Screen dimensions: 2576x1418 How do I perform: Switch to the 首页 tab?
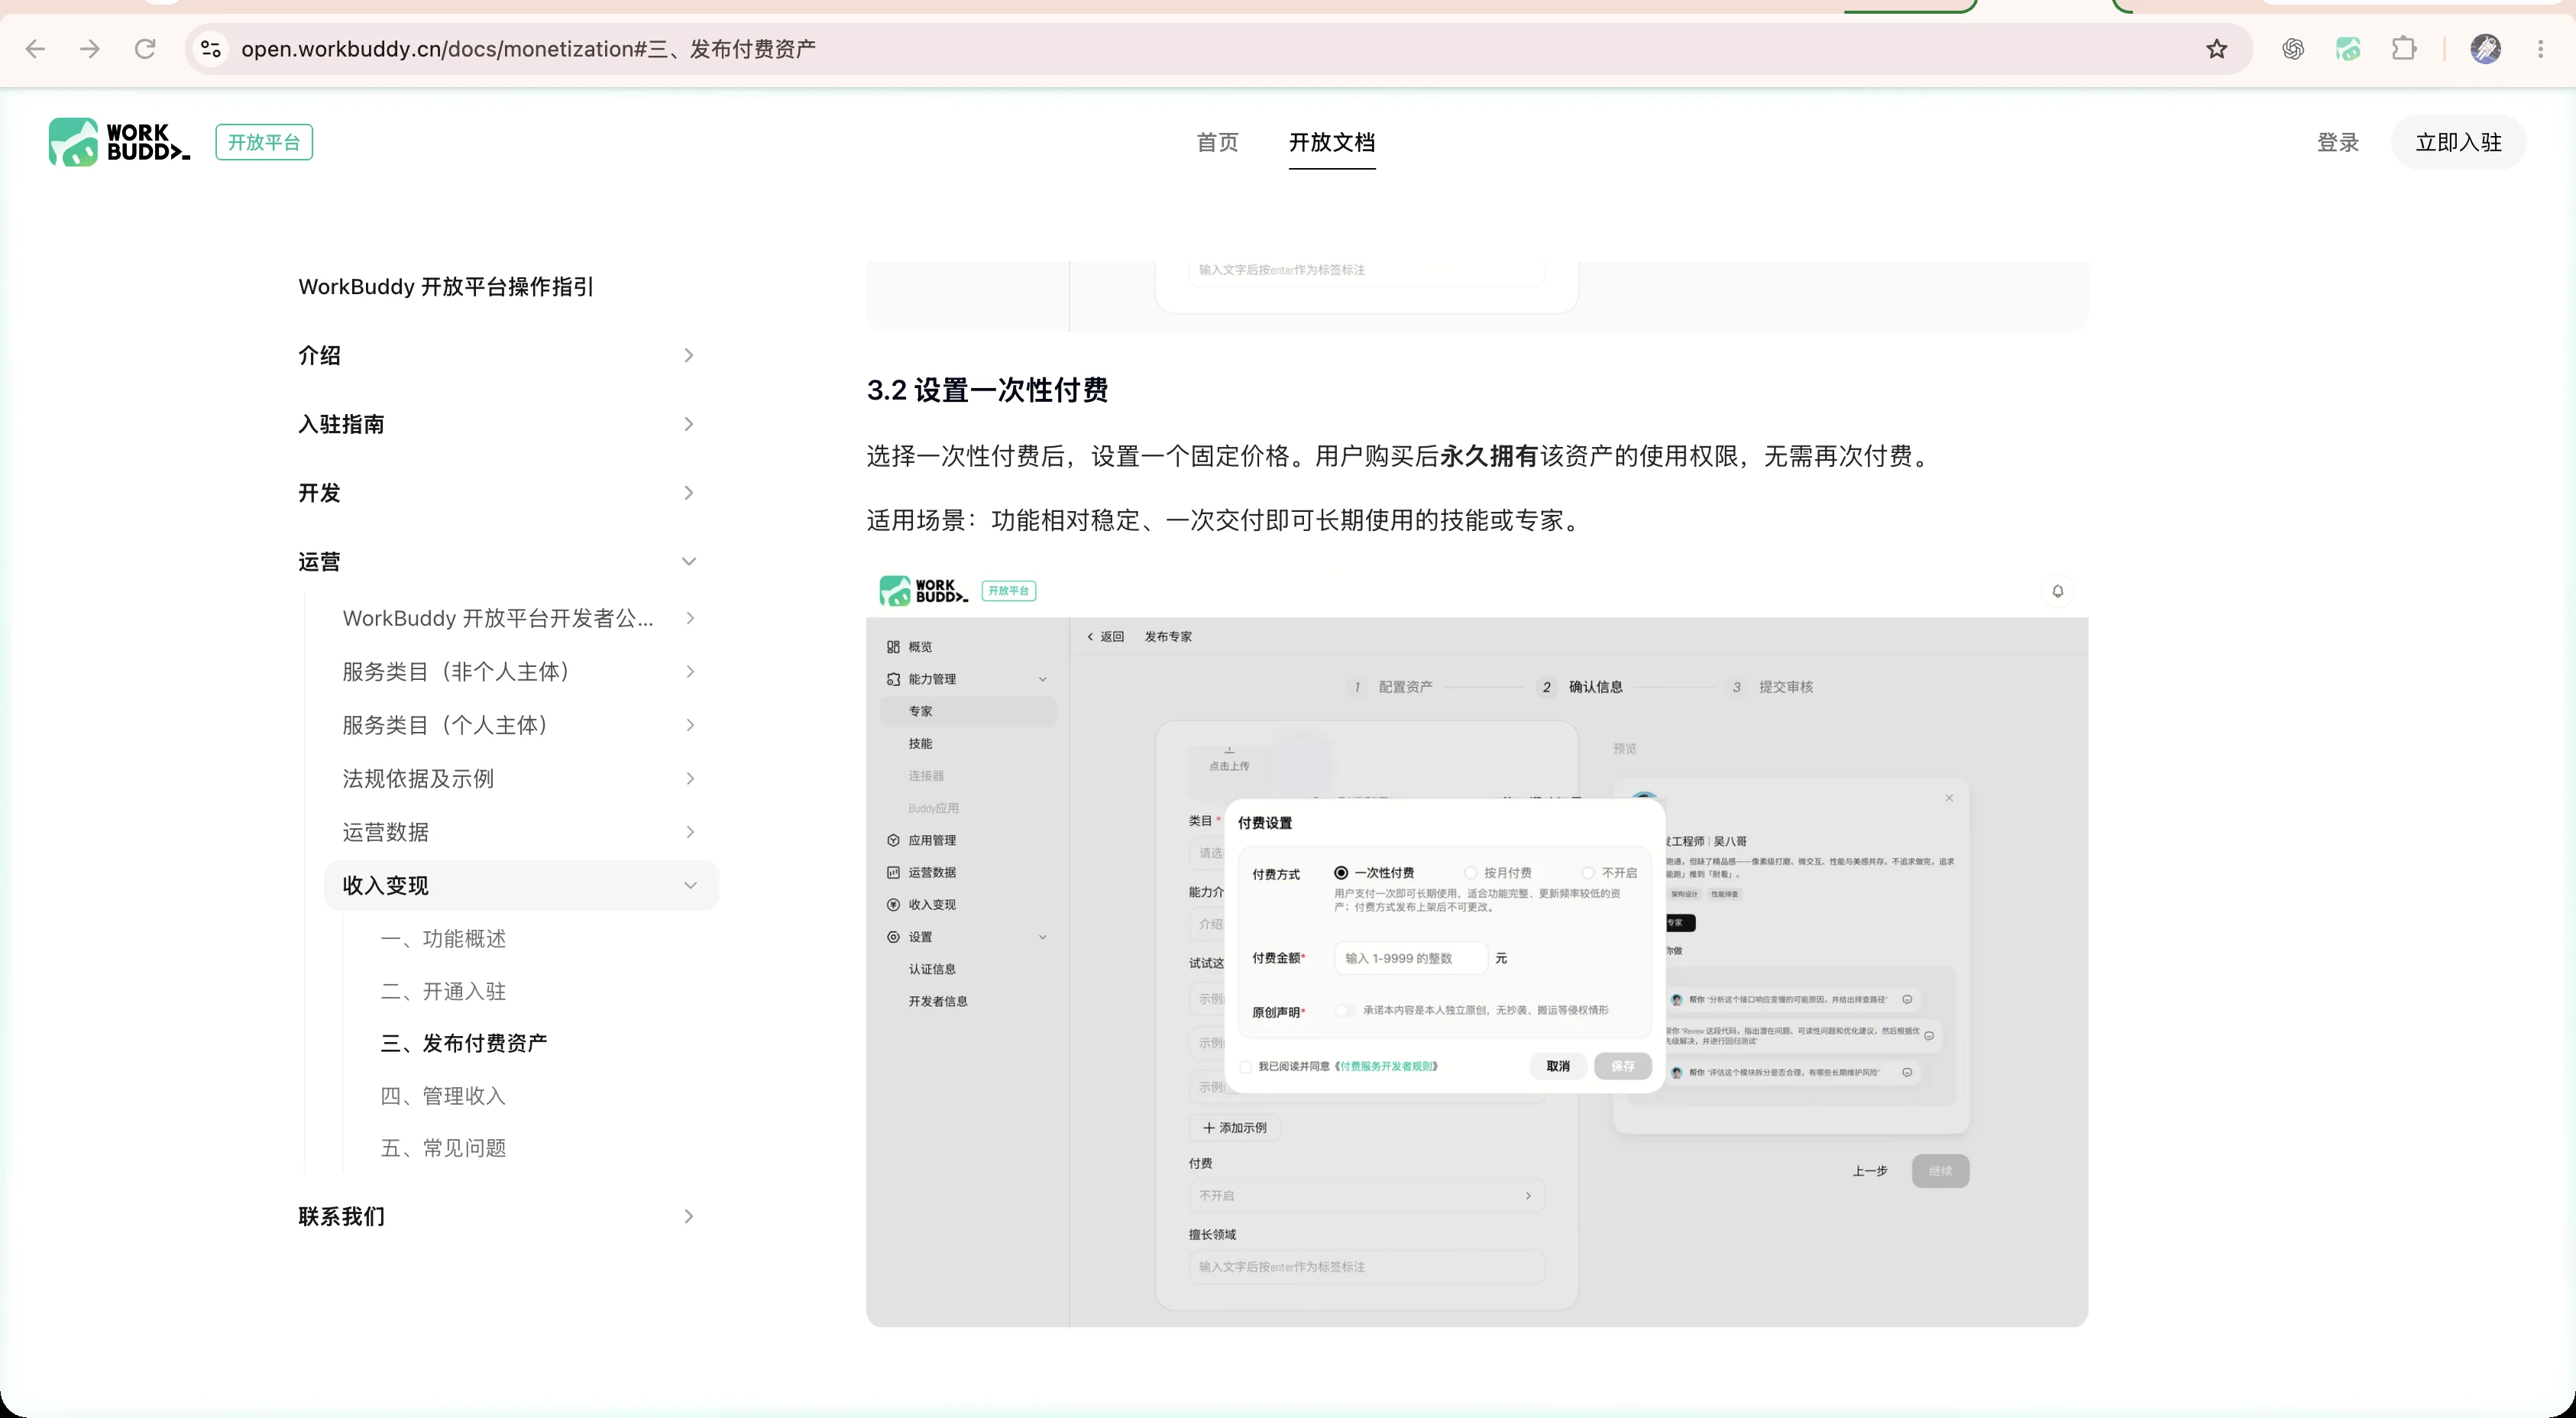coord(1217,142)
